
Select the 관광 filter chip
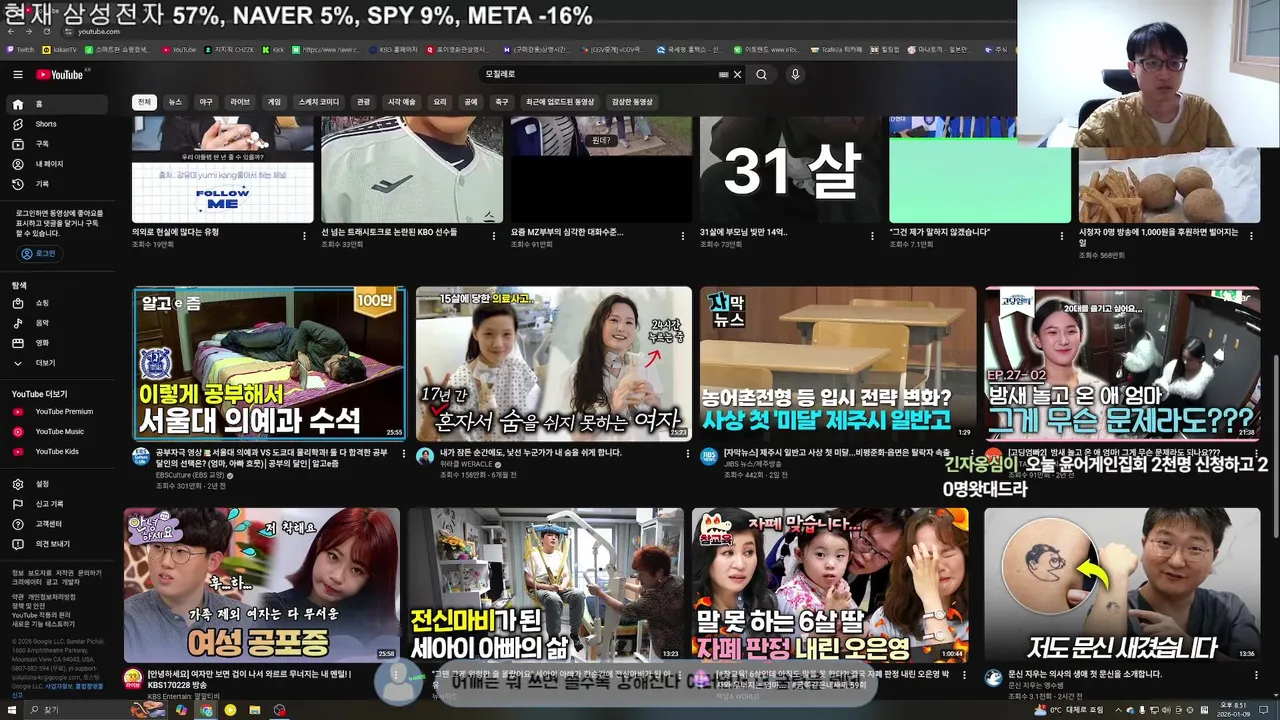point(363,102)
